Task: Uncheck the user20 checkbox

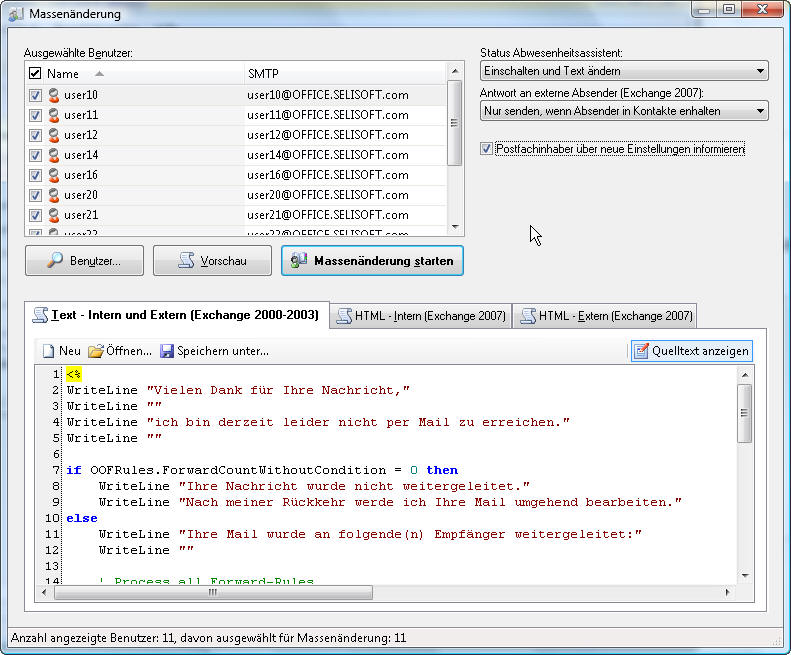Action: coord(35,195)
